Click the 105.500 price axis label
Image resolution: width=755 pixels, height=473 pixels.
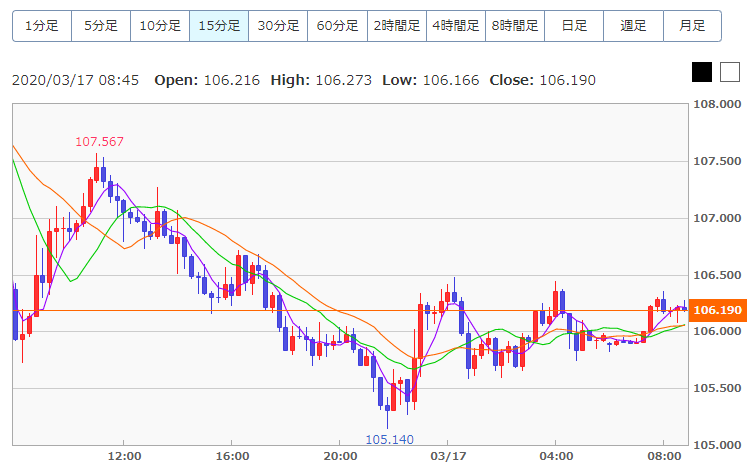click(717, 388)
